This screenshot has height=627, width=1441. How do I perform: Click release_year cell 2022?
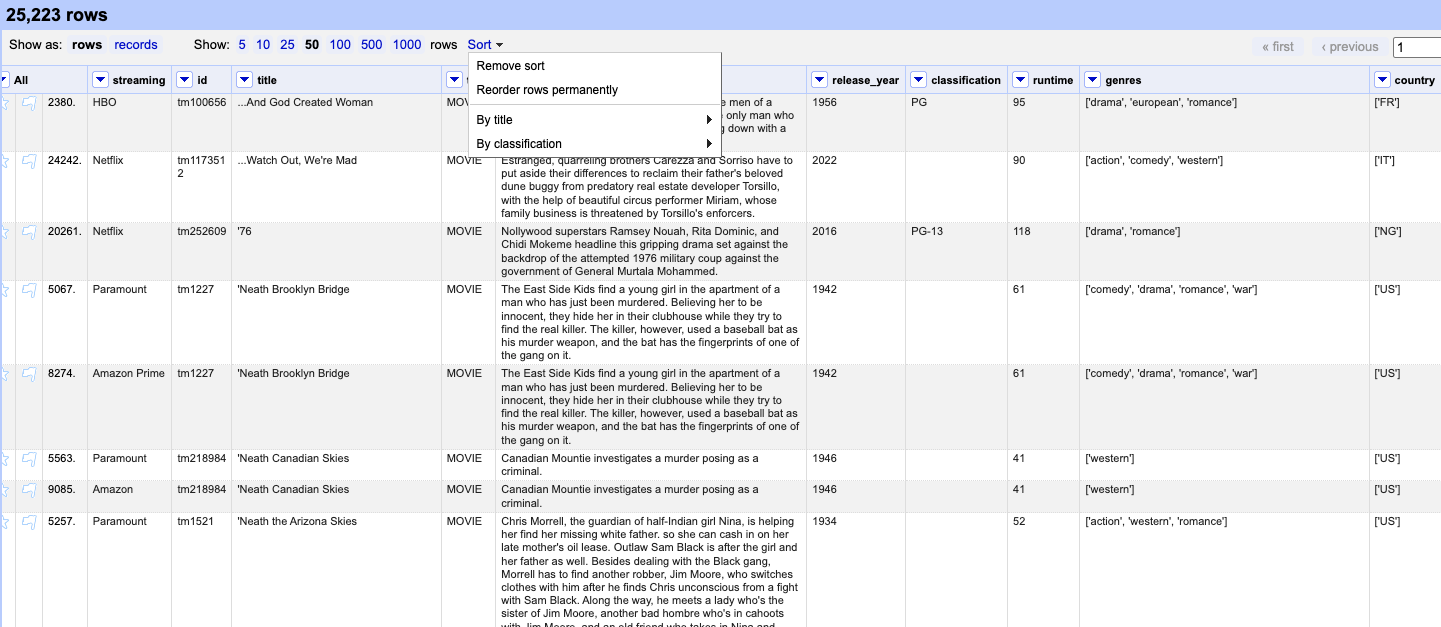point(825,160)
